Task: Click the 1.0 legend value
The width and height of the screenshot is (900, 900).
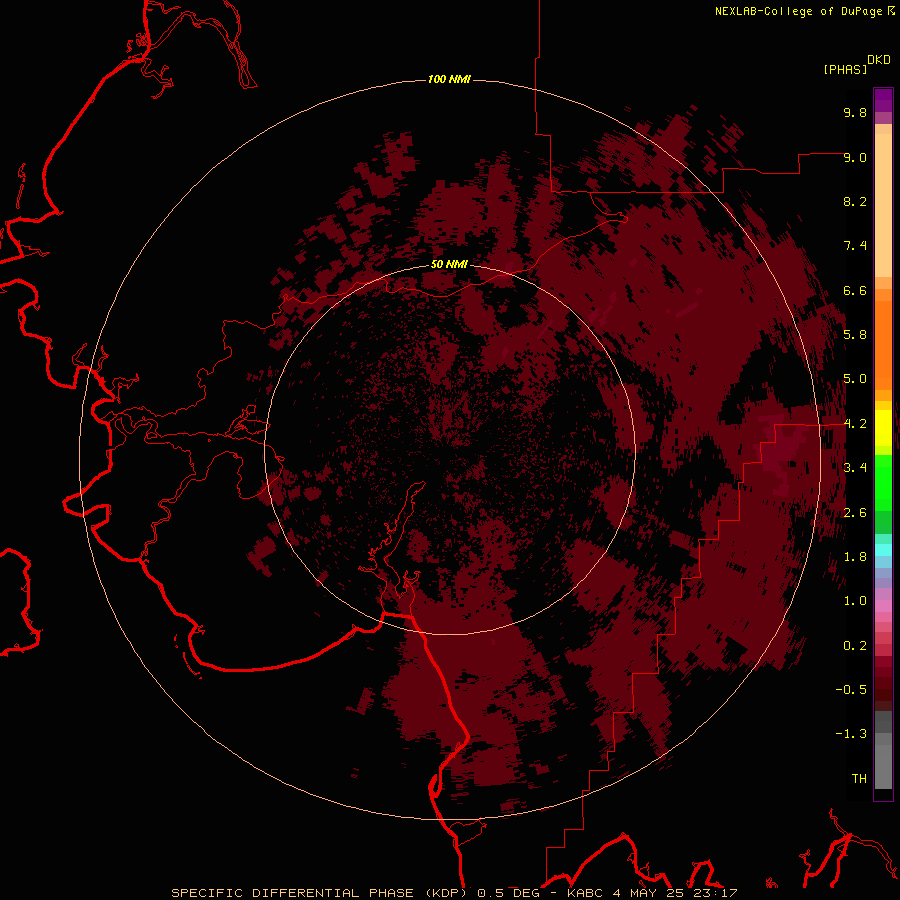Action: 855,601
